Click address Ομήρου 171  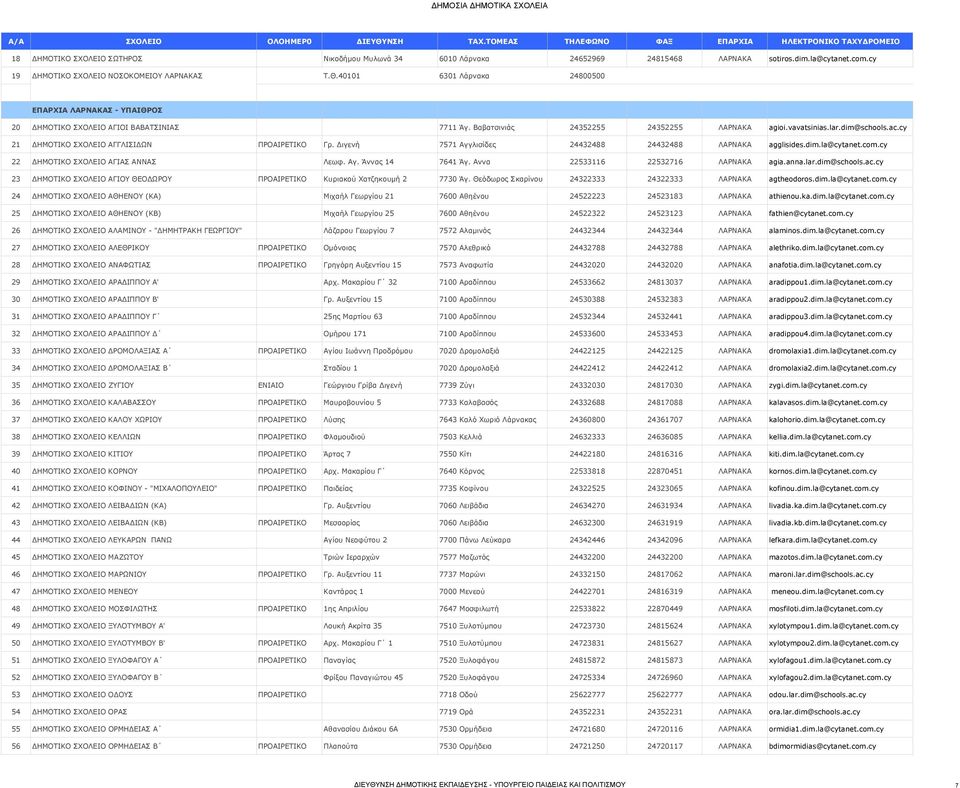point(345,334)
